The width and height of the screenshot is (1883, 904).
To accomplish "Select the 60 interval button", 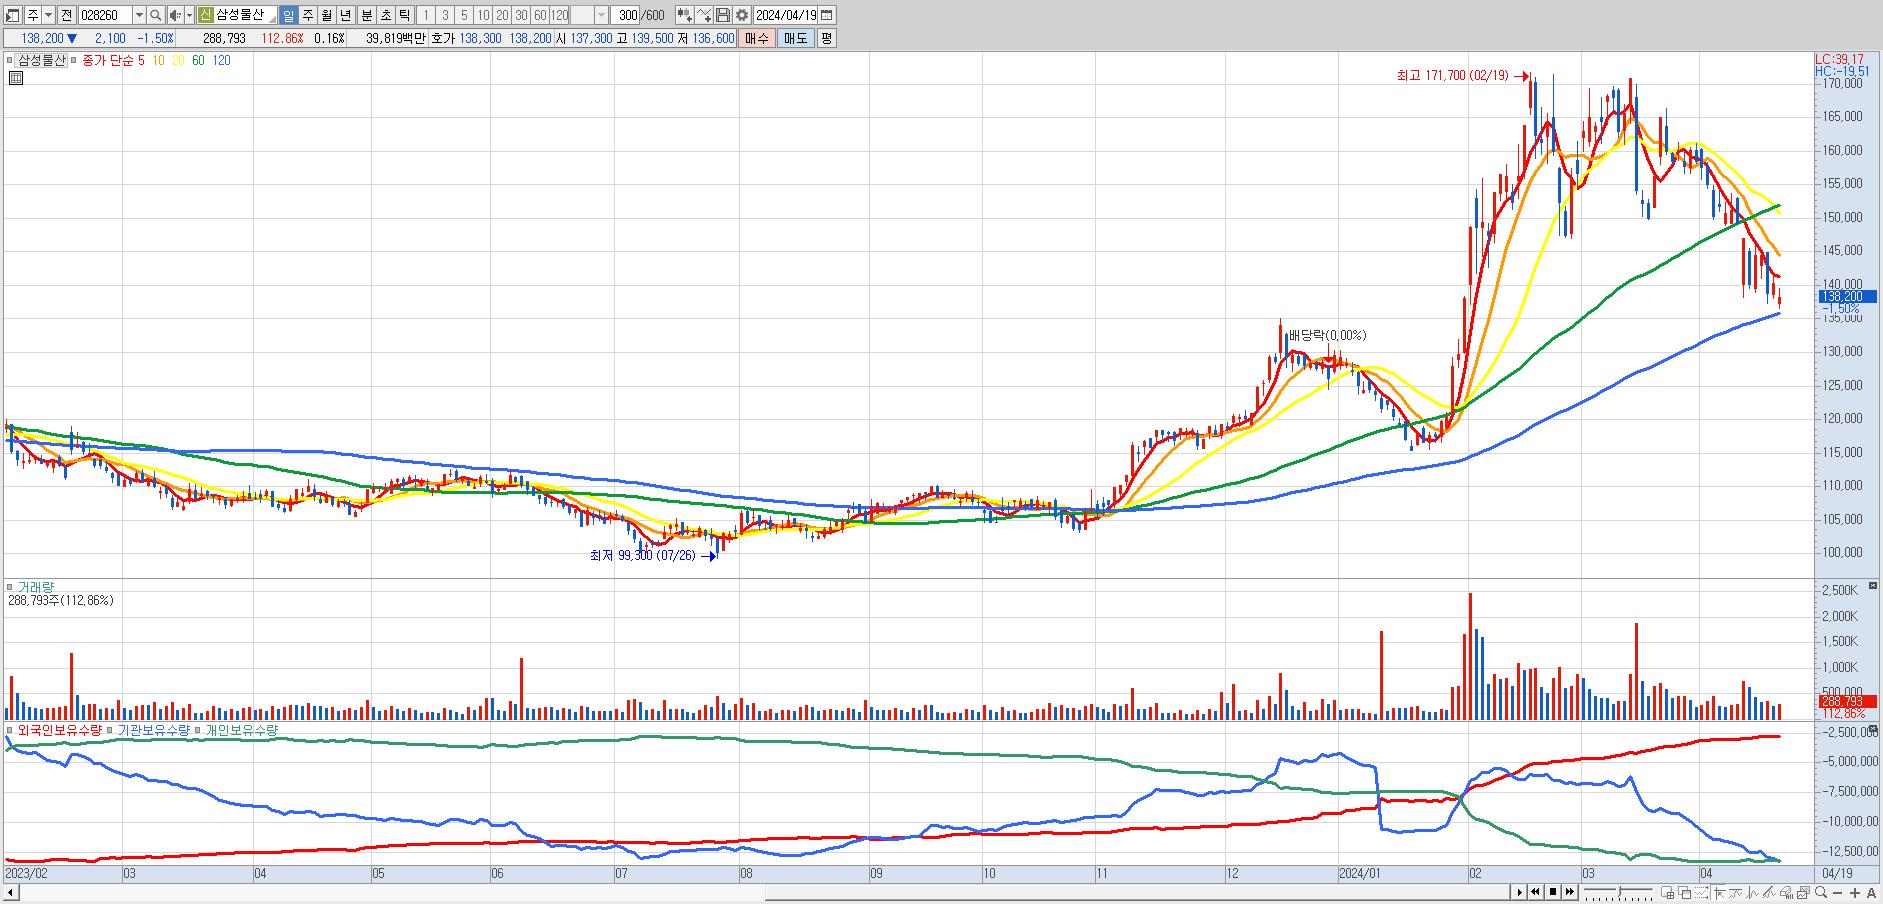I will [x=540, y=15].
